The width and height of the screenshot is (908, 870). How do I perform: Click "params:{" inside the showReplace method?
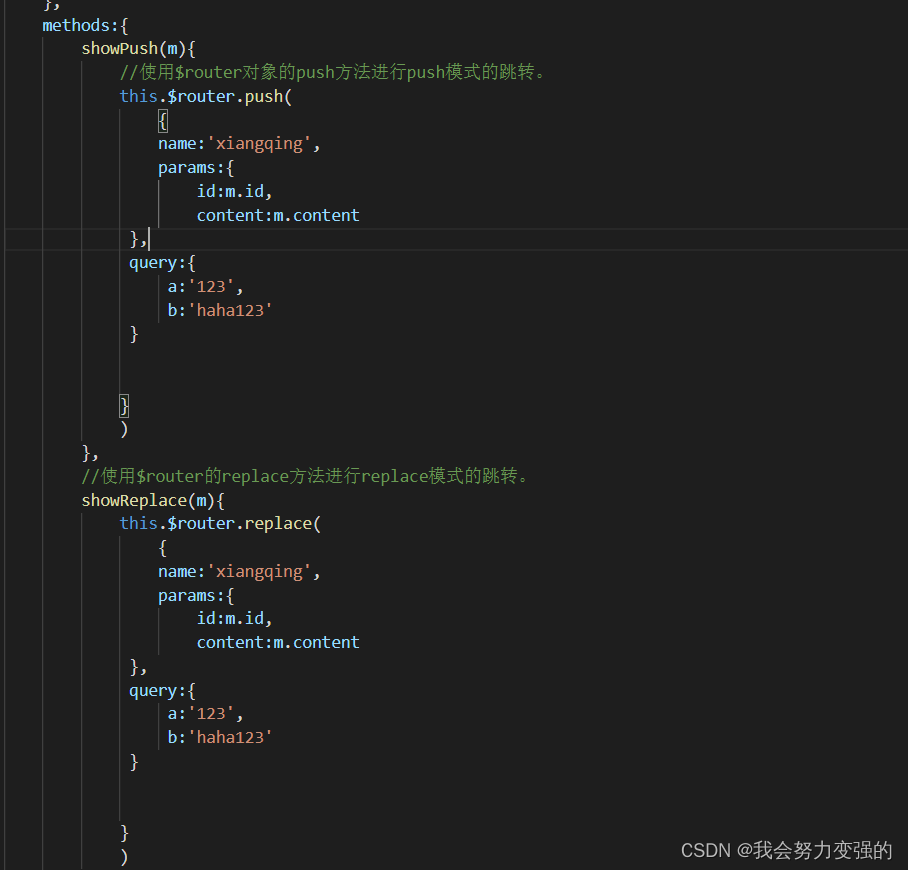[196, 596]
